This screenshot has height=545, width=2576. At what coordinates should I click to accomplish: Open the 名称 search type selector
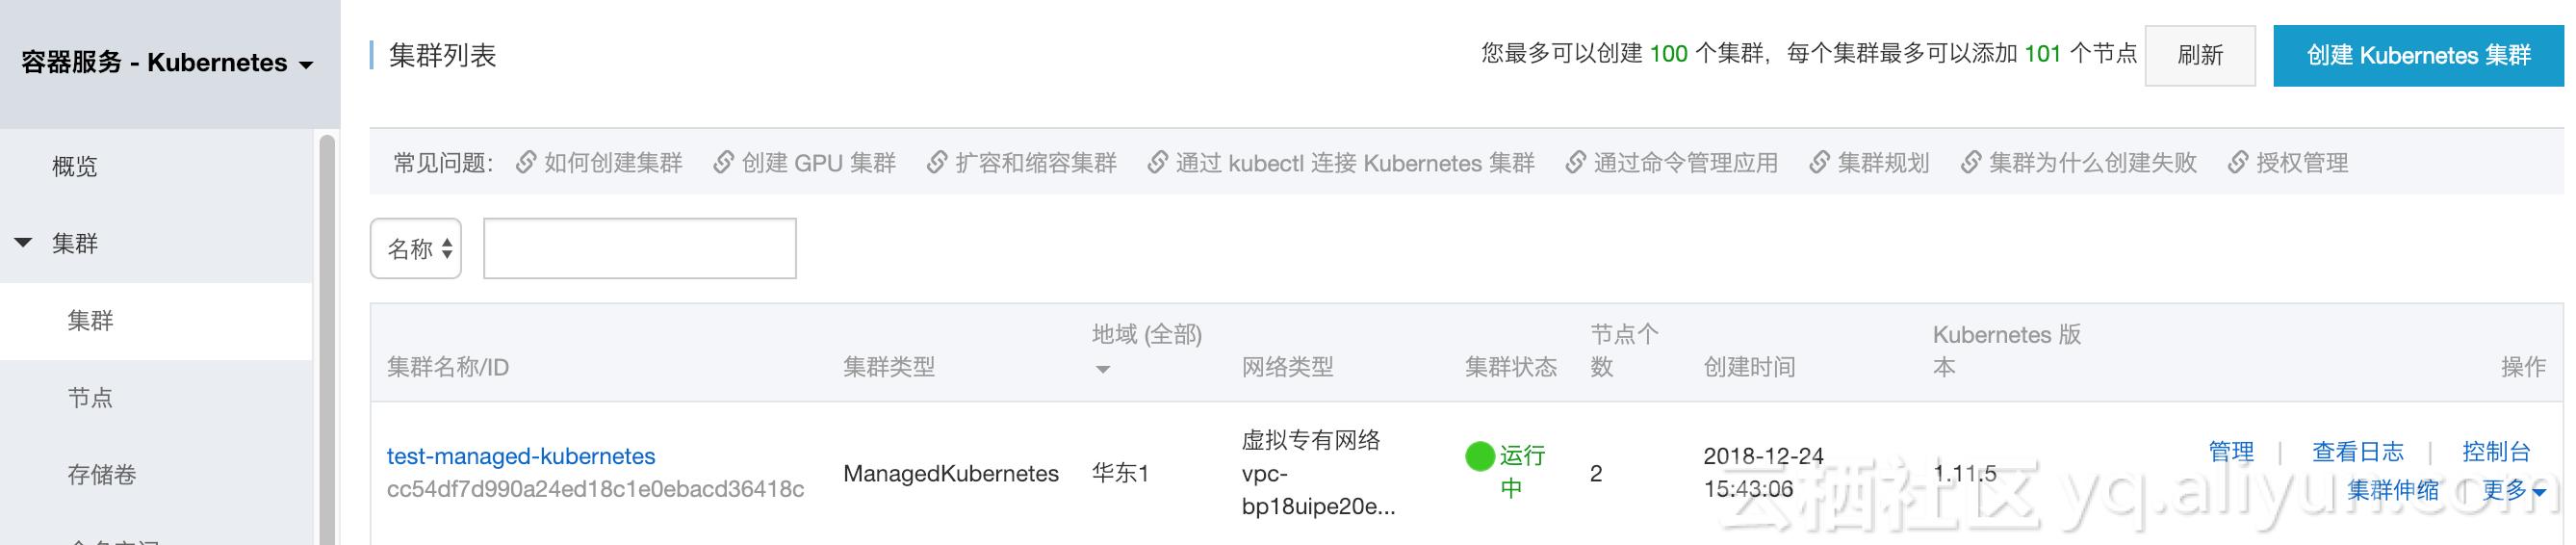416,248
